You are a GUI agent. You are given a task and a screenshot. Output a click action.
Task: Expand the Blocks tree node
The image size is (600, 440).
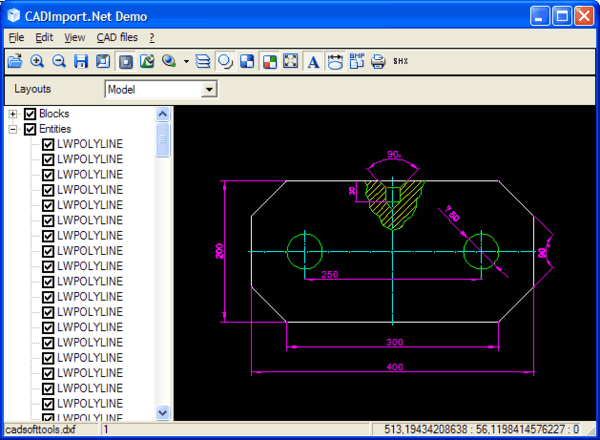click(x=14, y=114)
